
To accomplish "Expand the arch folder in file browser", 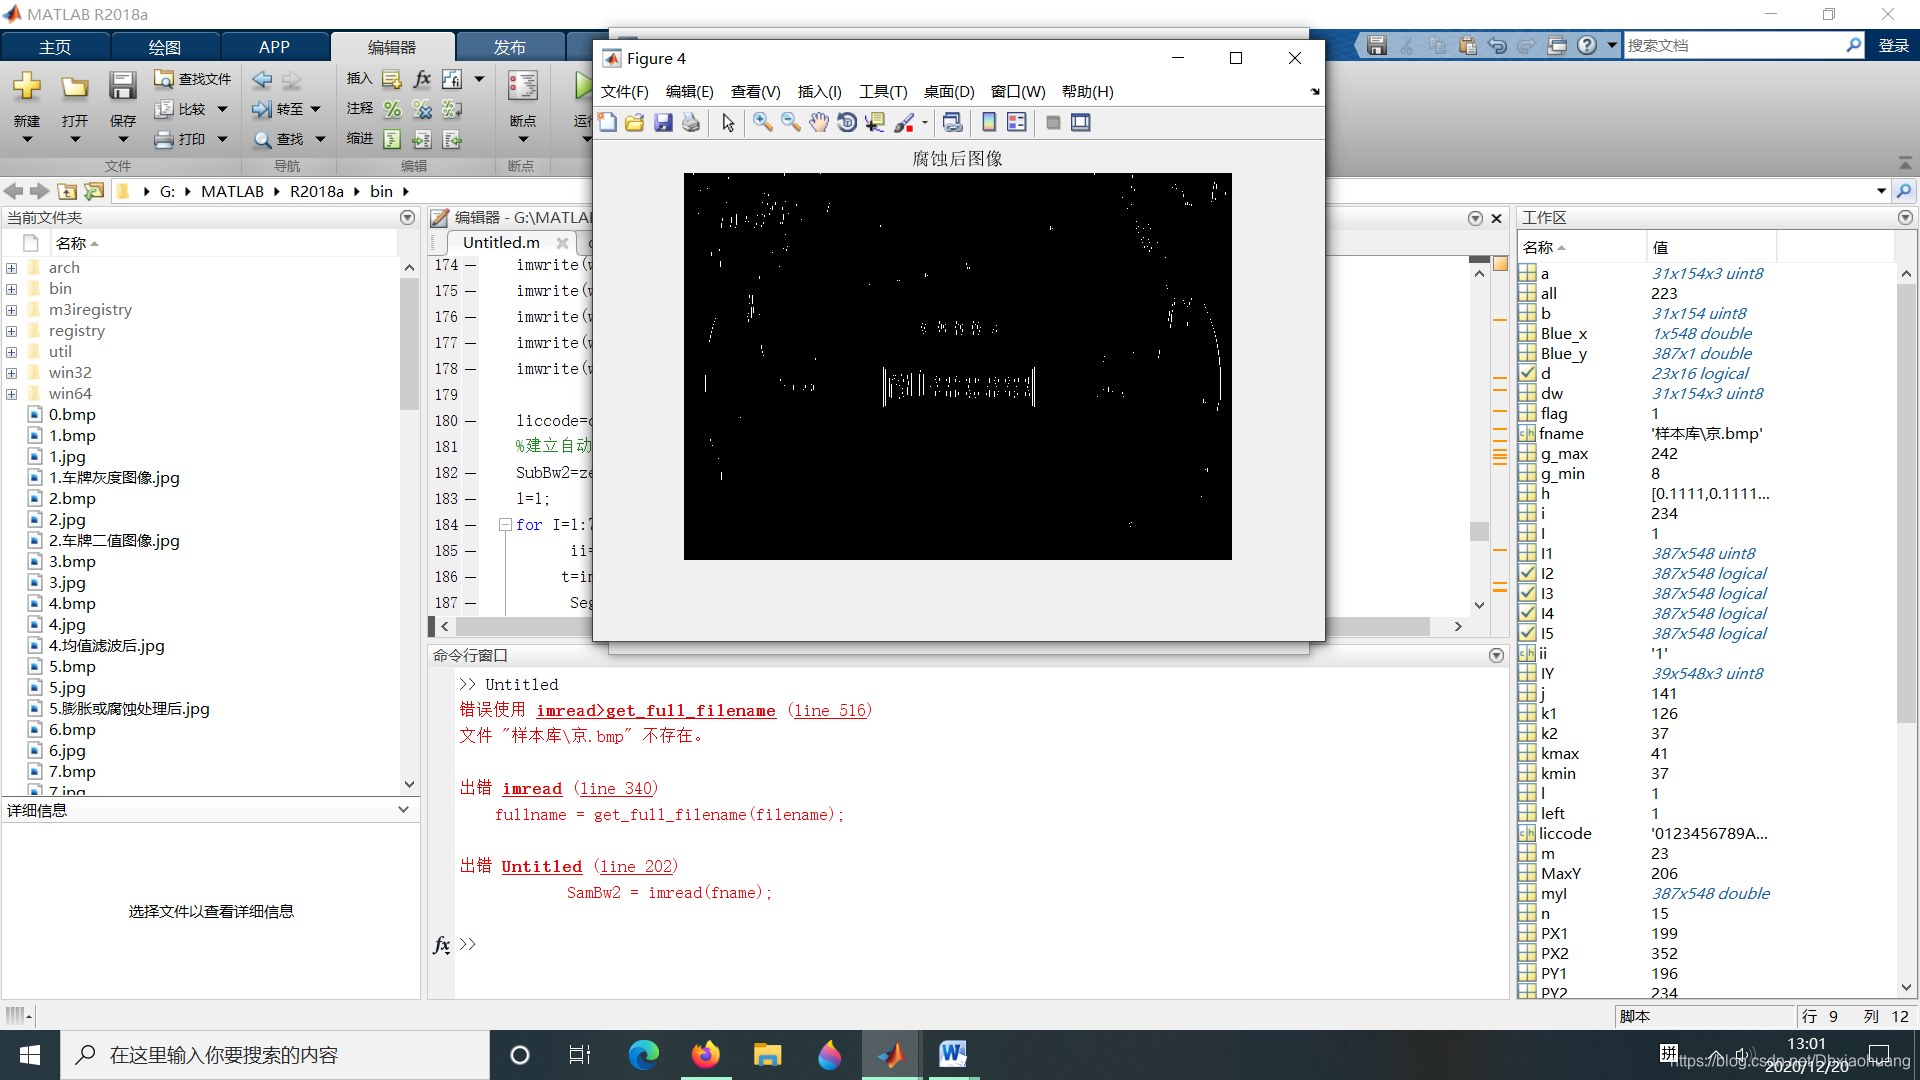I will pyautogui.click(x=11, y=268).
